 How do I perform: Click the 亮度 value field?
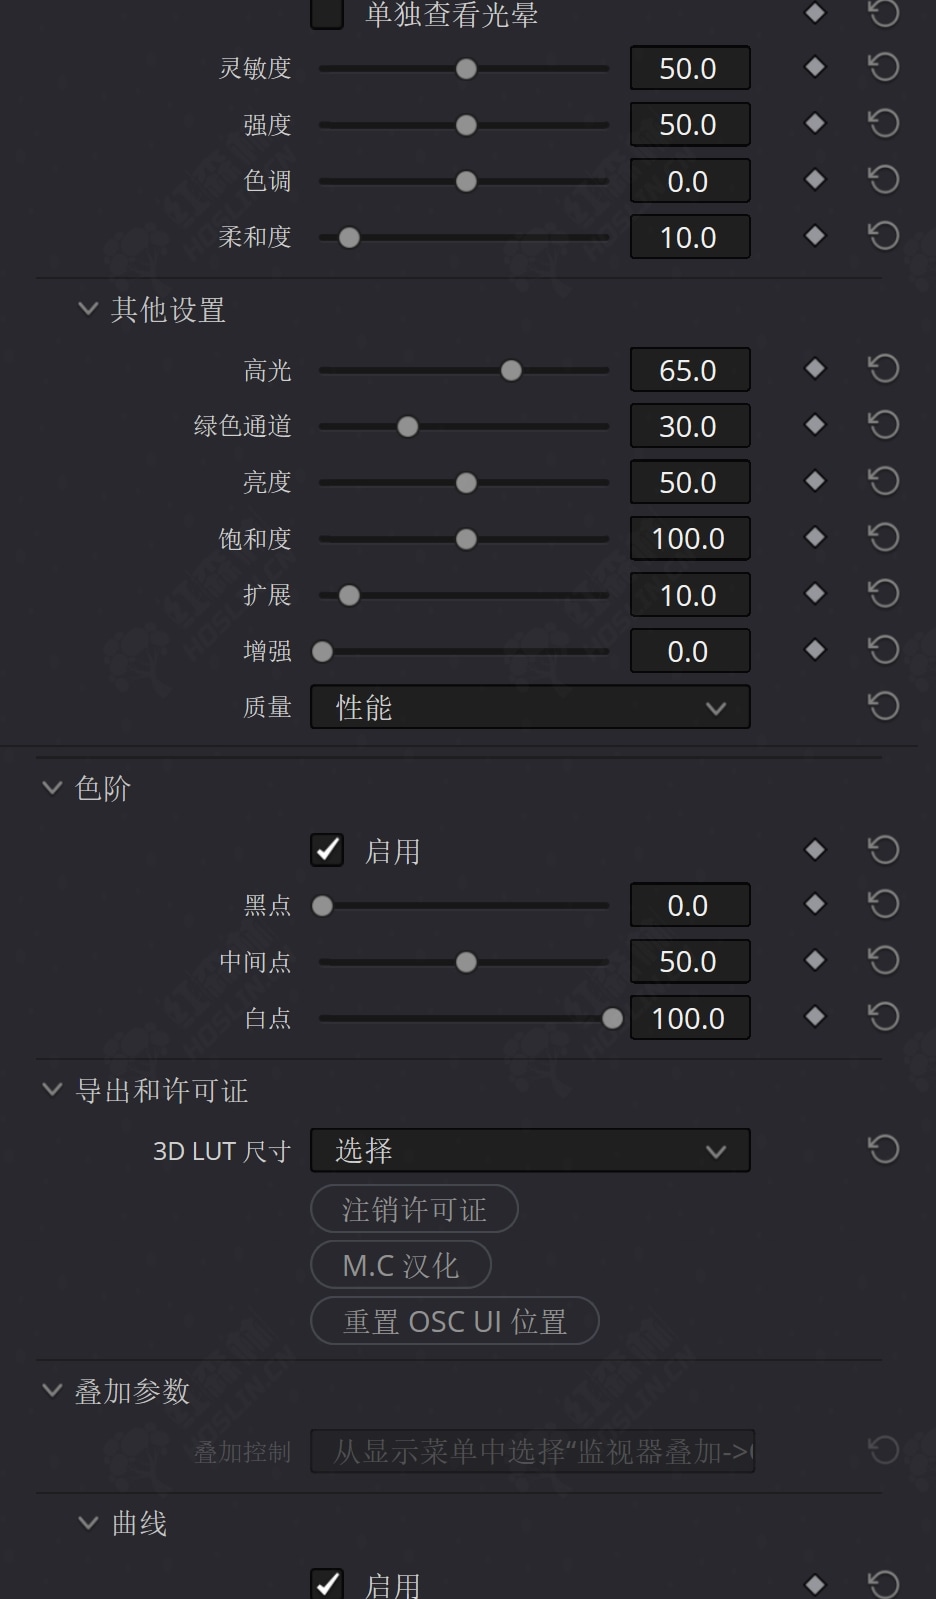point(689,482)
